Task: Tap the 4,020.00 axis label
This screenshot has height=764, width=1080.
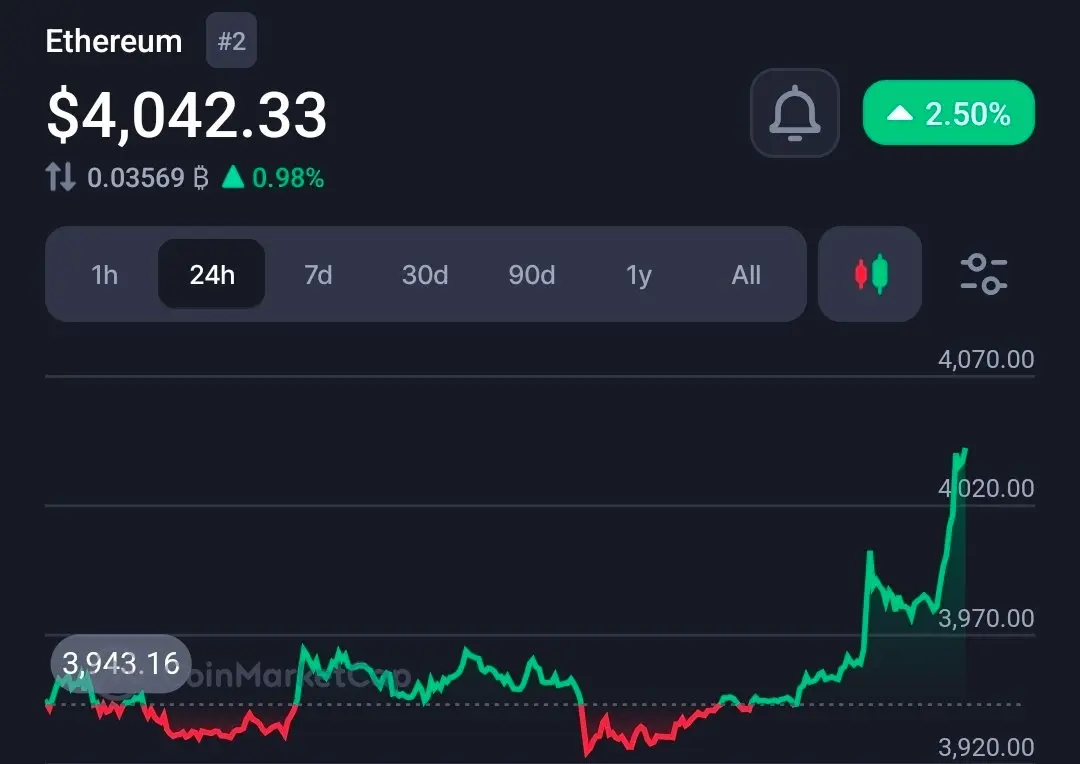Action: tap(986, 488)
